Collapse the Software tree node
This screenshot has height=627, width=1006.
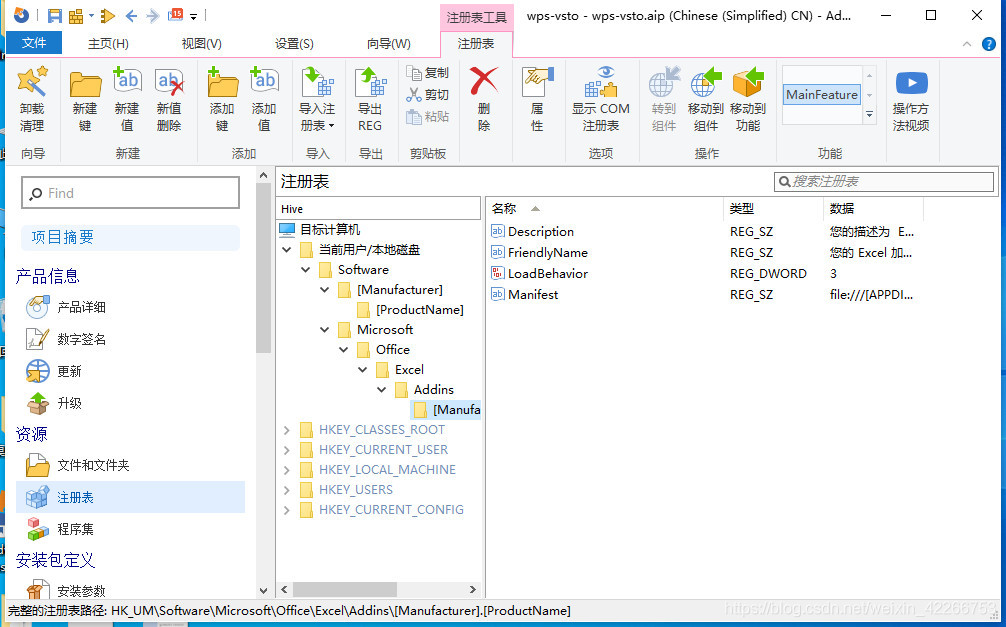click(306, 270)
